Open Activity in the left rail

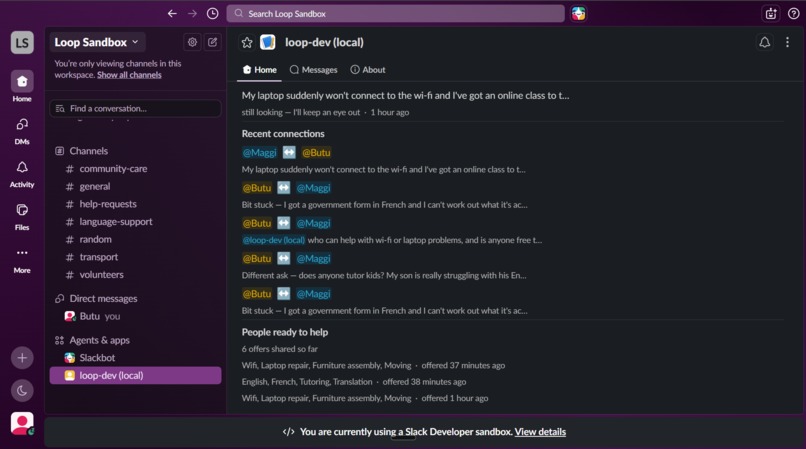(22, 173)
